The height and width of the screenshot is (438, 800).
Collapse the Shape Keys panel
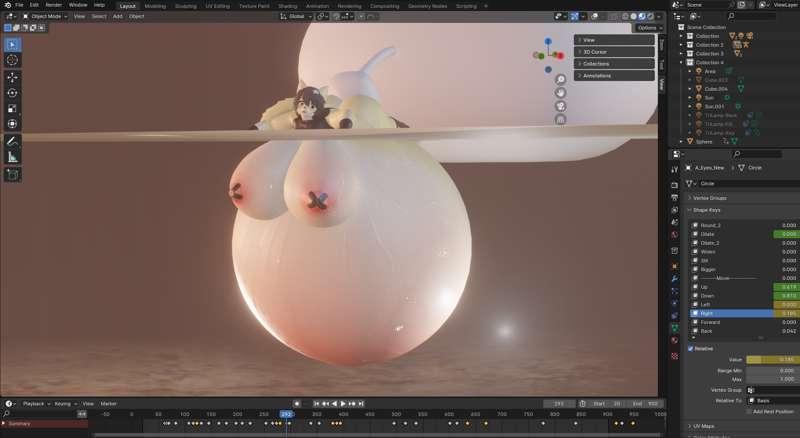(707, 210)
